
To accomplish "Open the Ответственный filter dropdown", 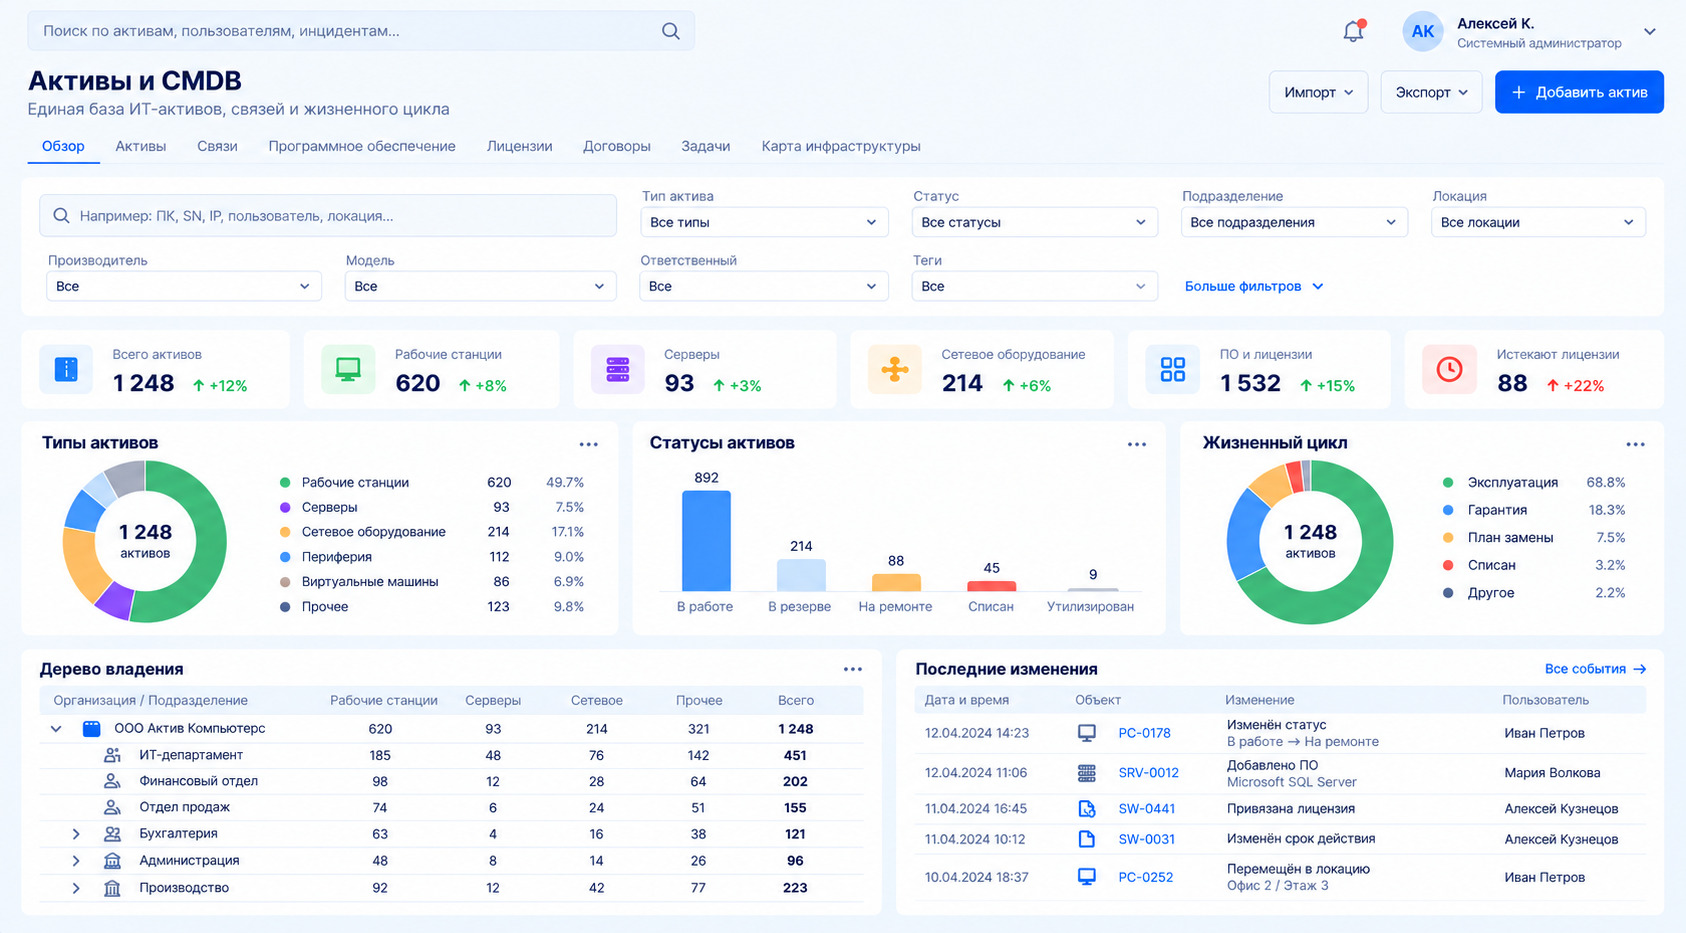I will pyautogui.click(x=764, y=286).
